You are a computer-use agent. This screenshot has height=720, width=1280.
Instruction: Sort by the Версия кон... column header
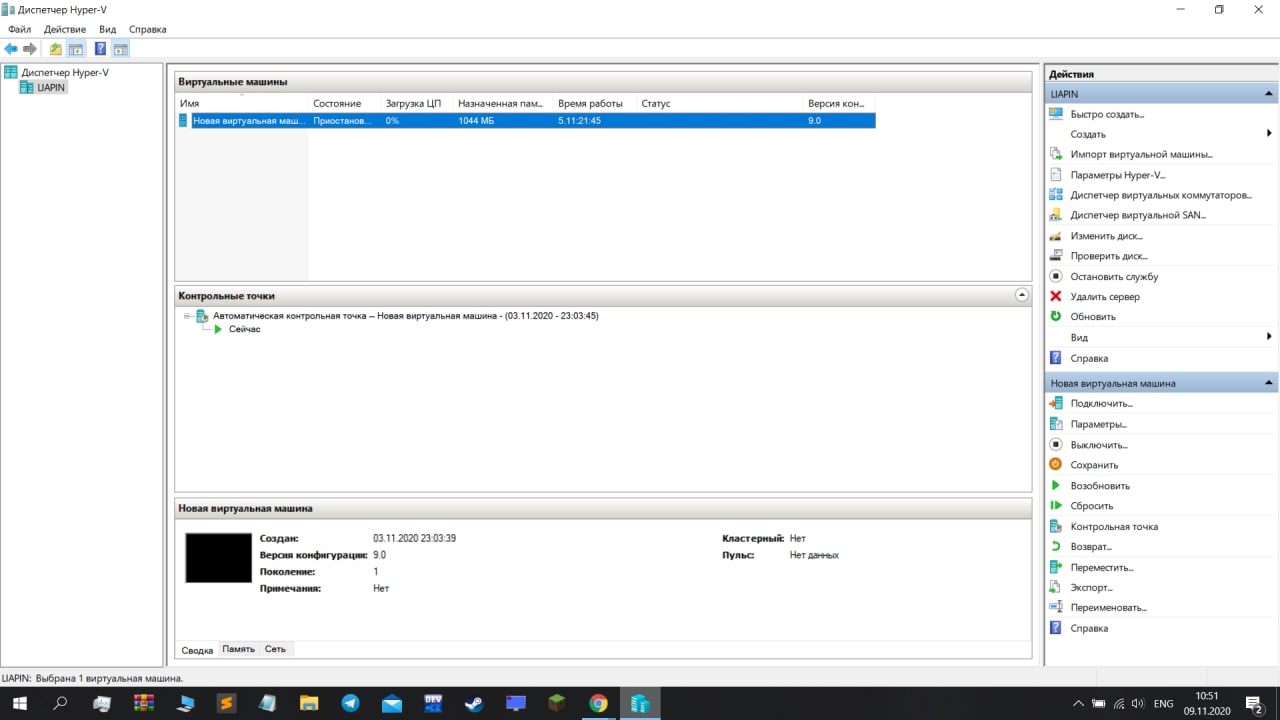839,103
